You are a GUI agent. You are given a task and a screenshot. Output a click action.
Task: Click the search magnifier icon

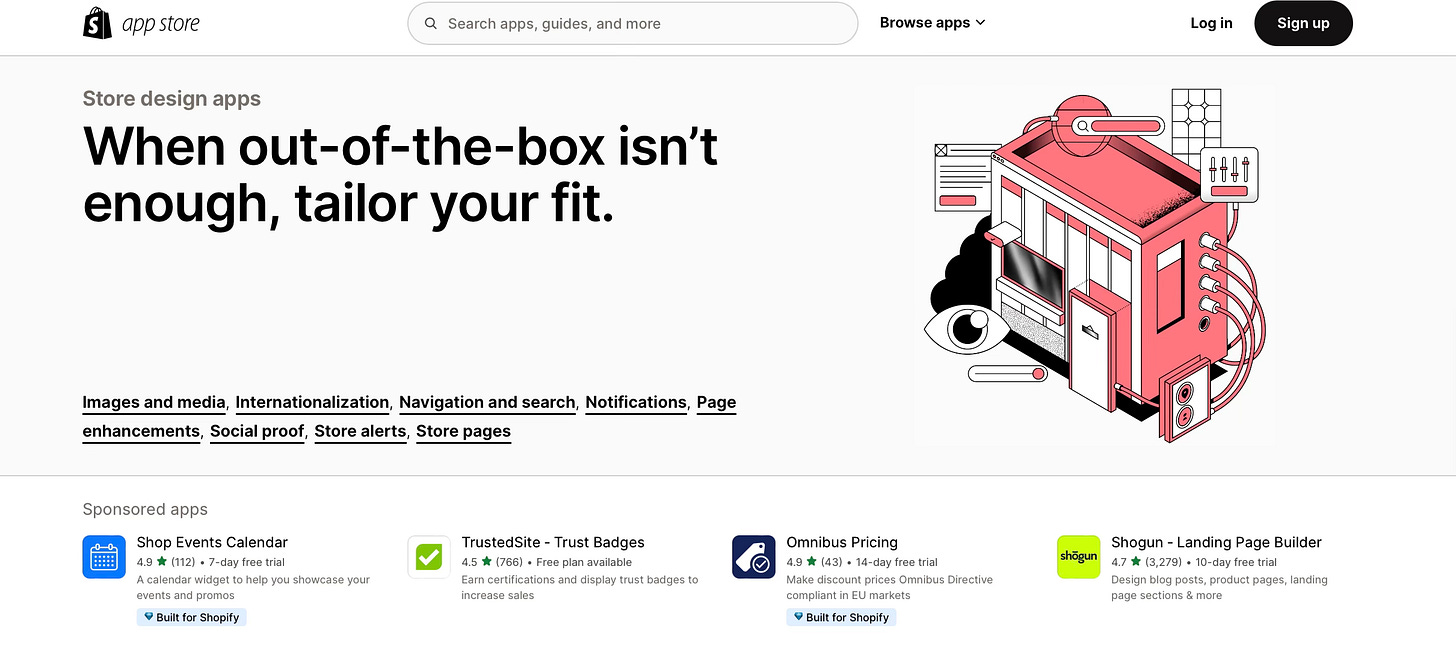pos(431,23)
